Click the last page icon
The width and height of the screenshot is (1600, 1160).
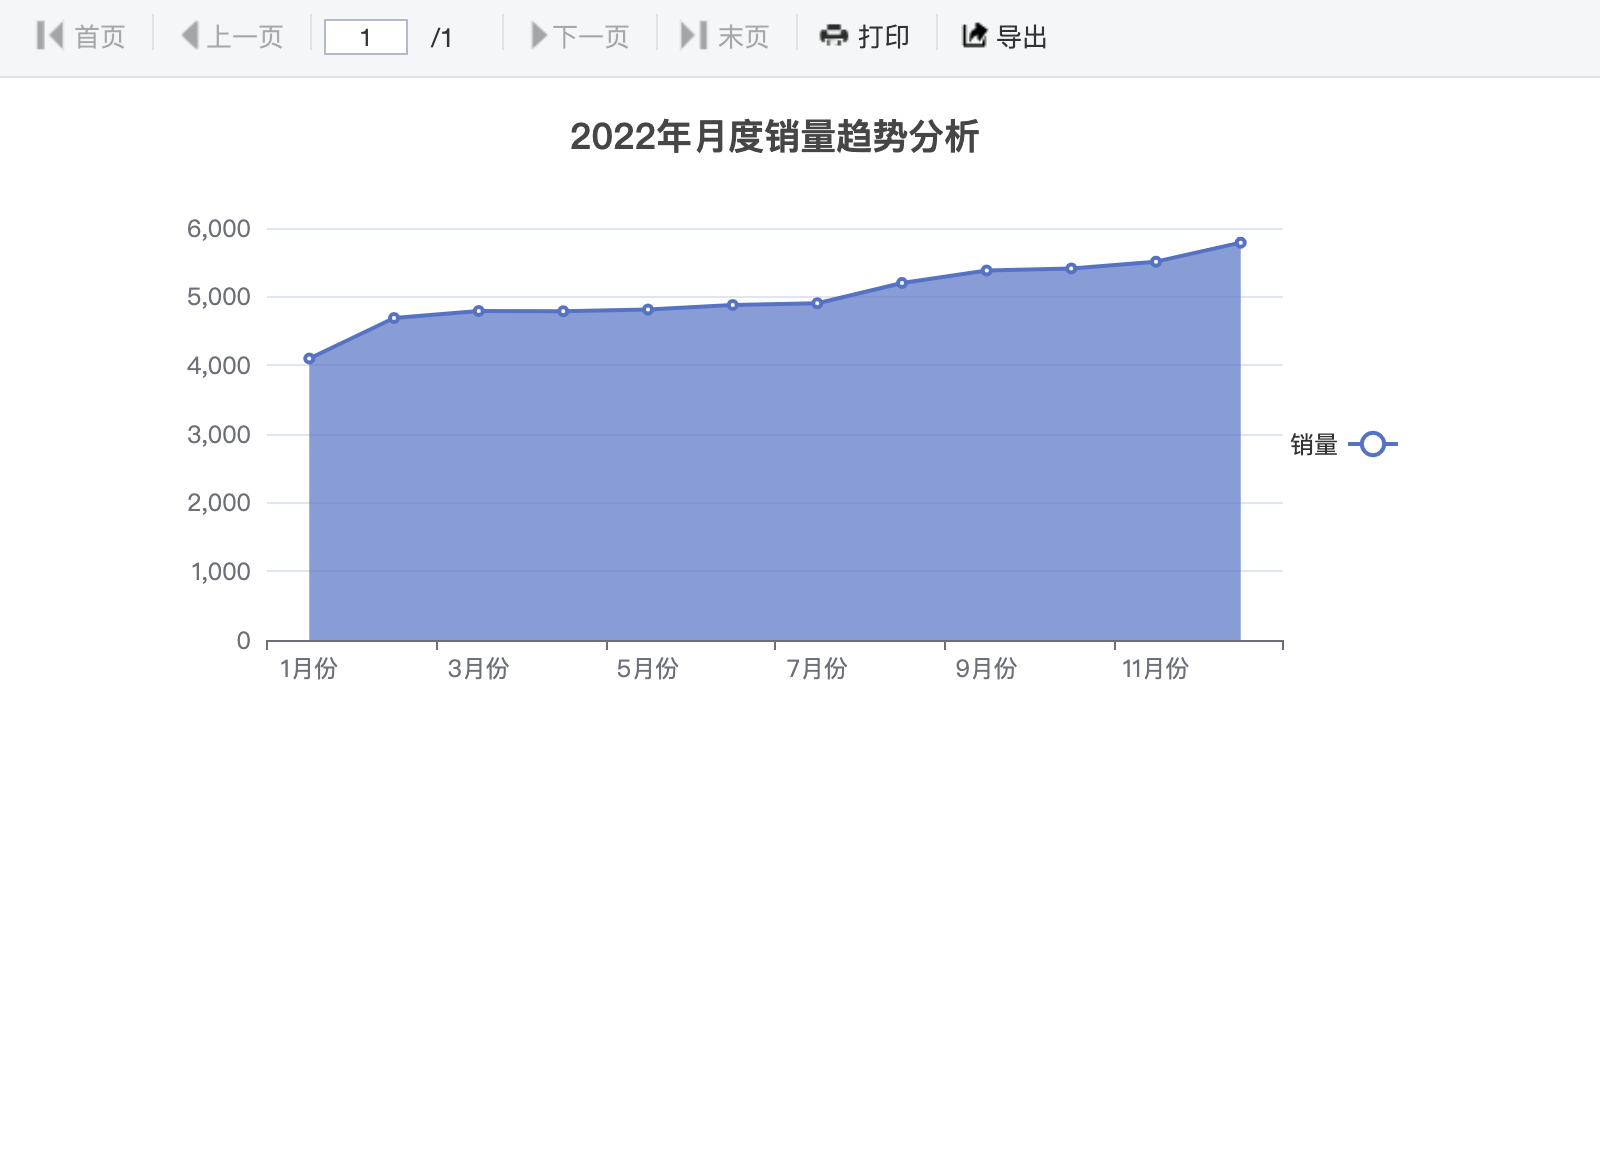[693, 36]
